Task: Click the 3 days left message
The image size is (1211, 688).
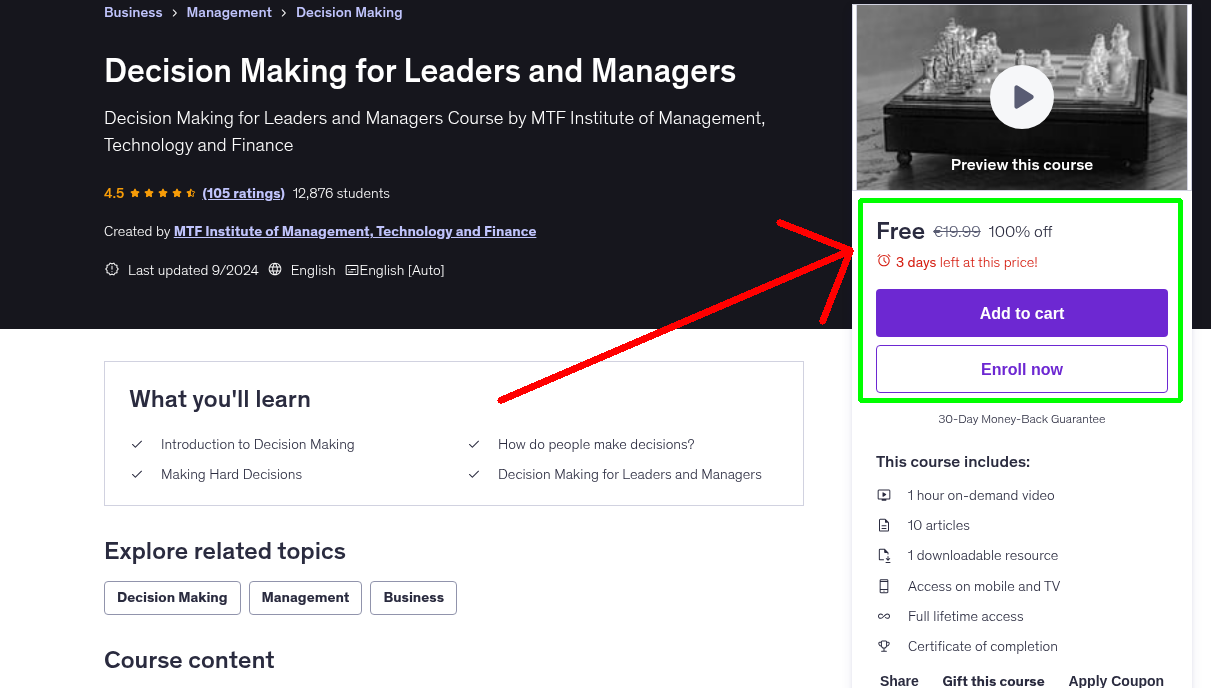Action: [967, 262]
